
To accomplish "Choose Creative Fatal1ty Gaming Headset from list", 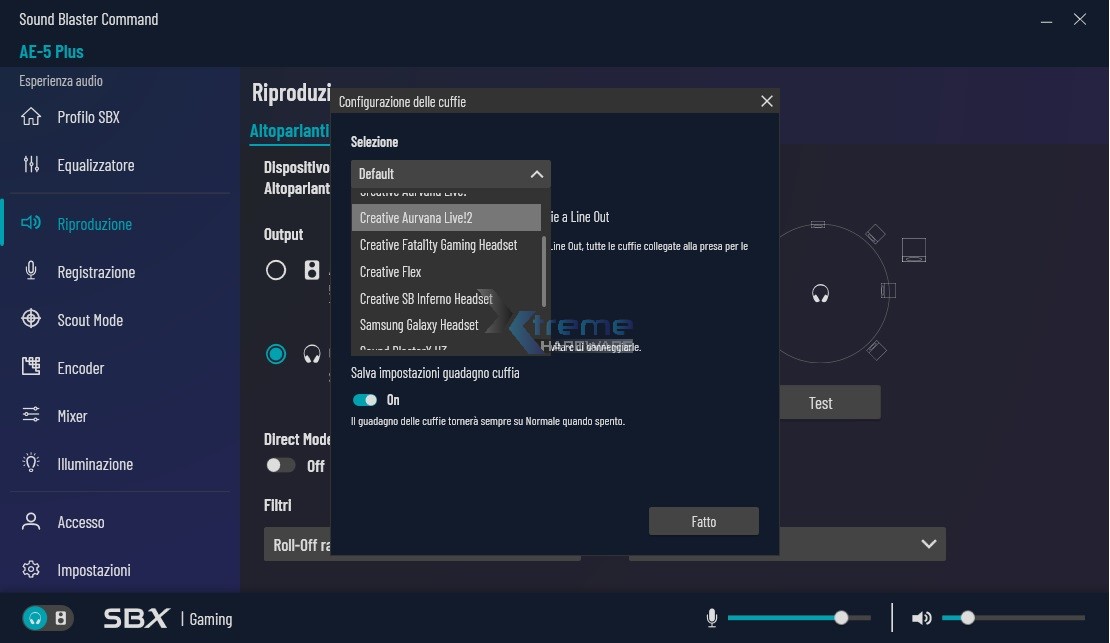I will (x=438, y=245).
